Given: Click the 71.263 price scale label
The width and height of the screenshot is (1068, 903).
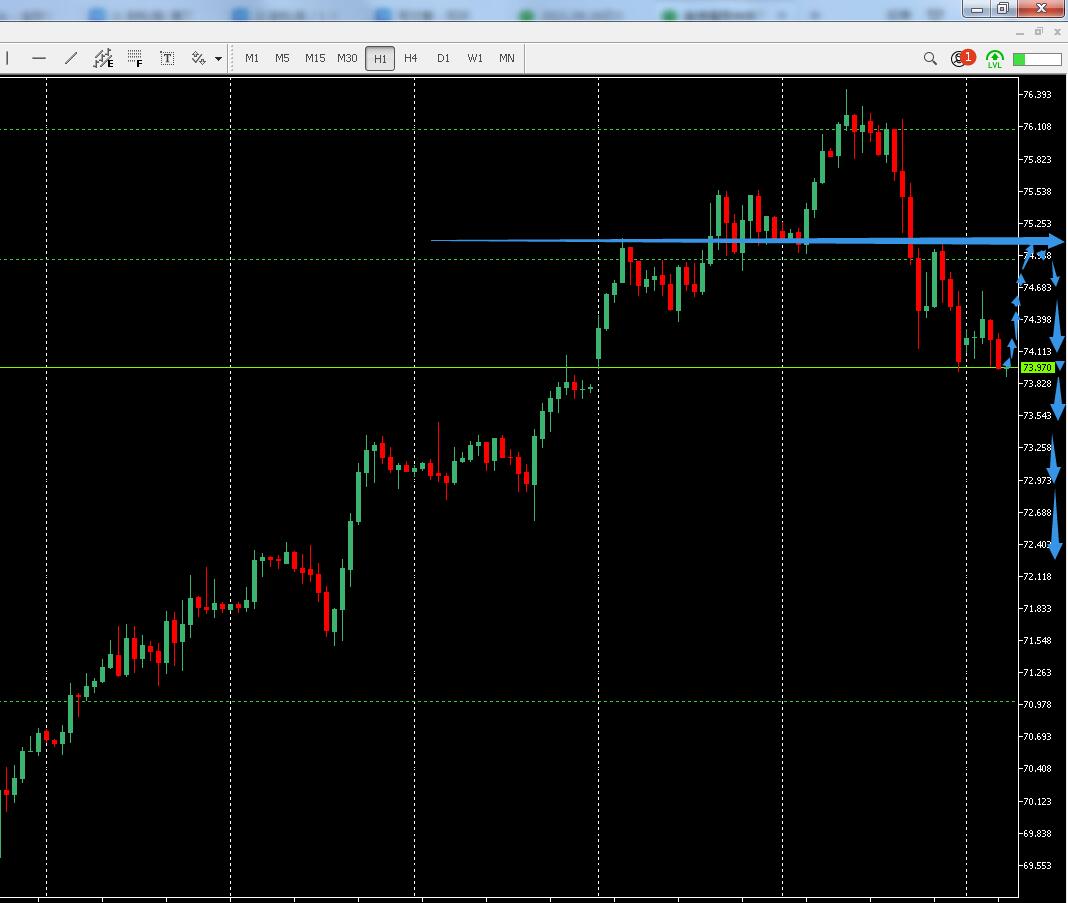Looking at the screenshot, I should [1037, 672].
